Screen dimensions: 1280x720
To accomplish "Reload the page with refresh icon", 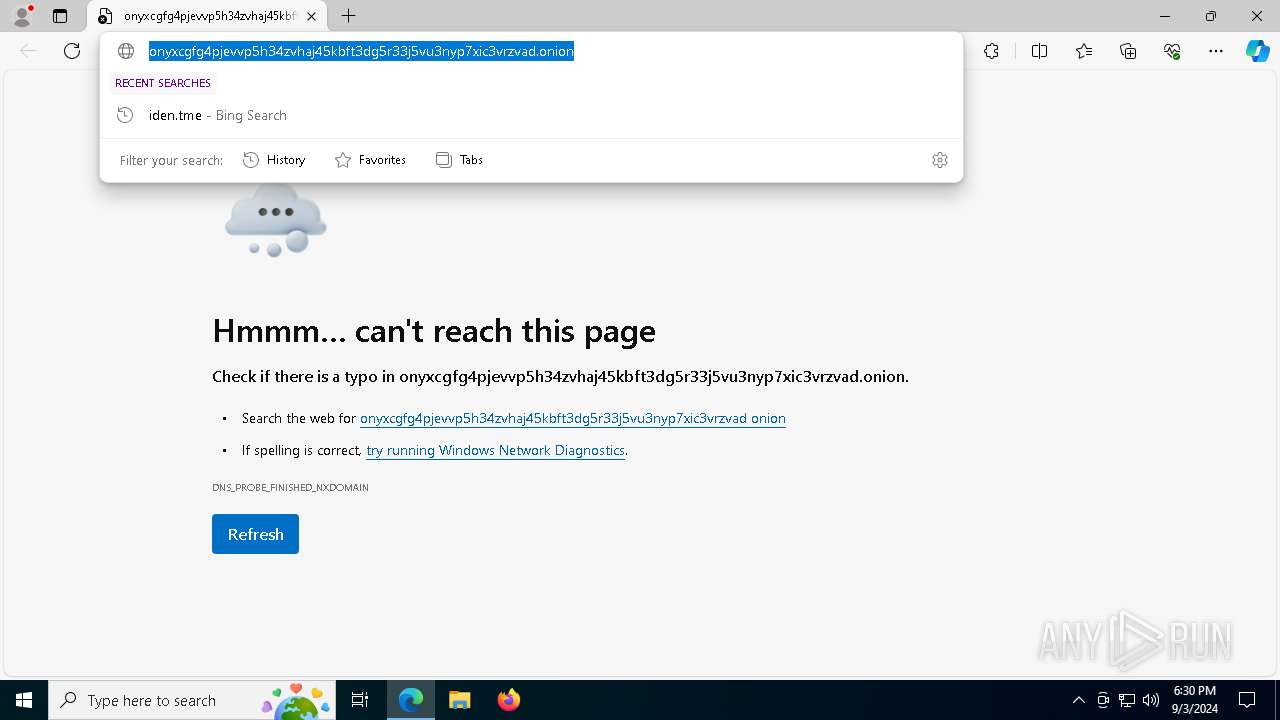I will click(72, 51).
